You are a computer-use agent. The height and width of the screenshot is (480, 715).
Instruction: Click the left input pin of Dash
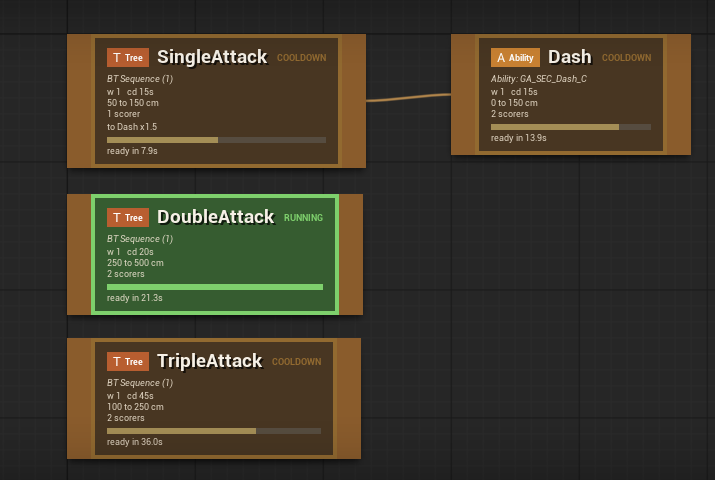463,94
